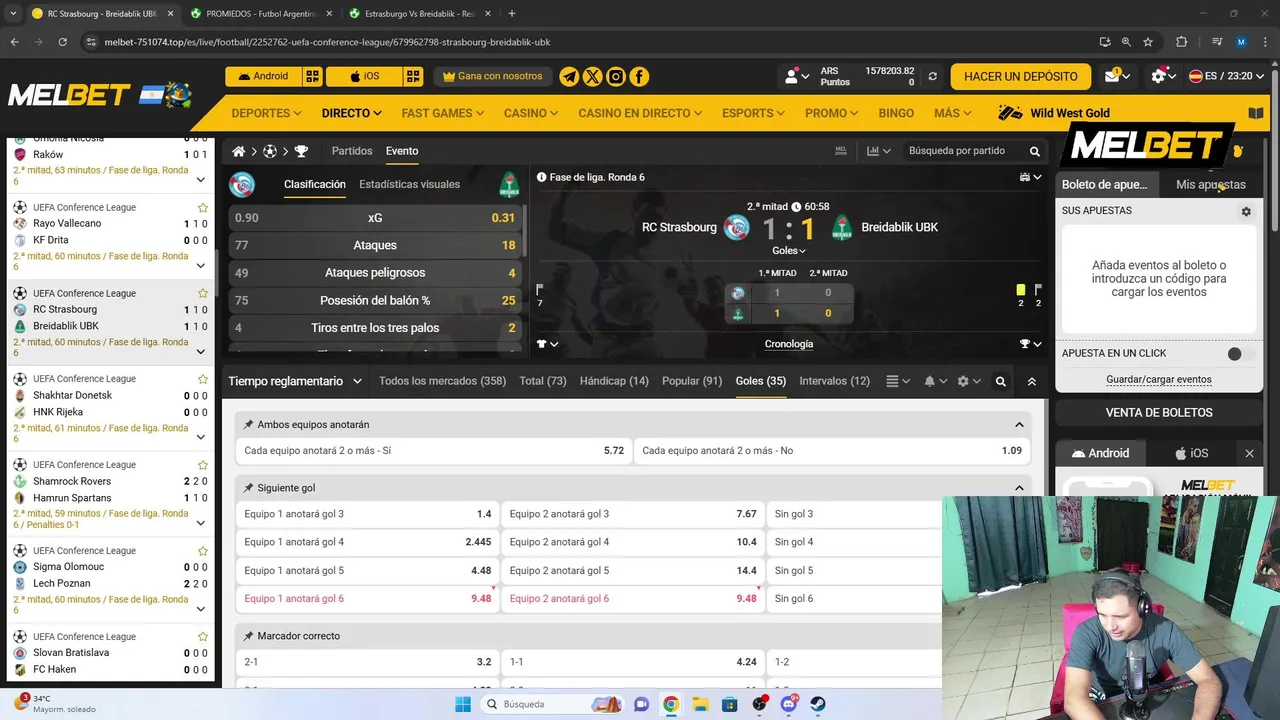Screen dimensions: 1280x720
Task: Click the Gana con nosotros button
Action: (x=492, y=76)
